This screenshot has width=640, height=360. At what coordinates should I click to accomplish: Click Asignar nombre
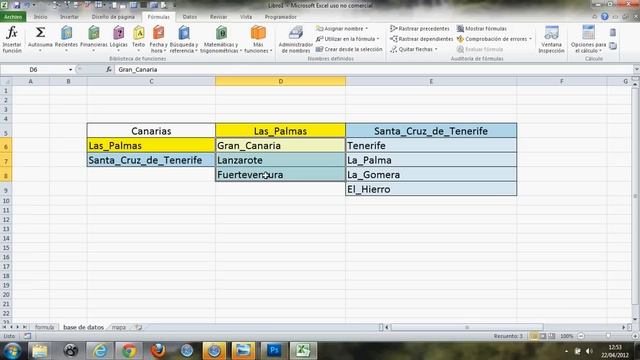(x=342, y=29)
